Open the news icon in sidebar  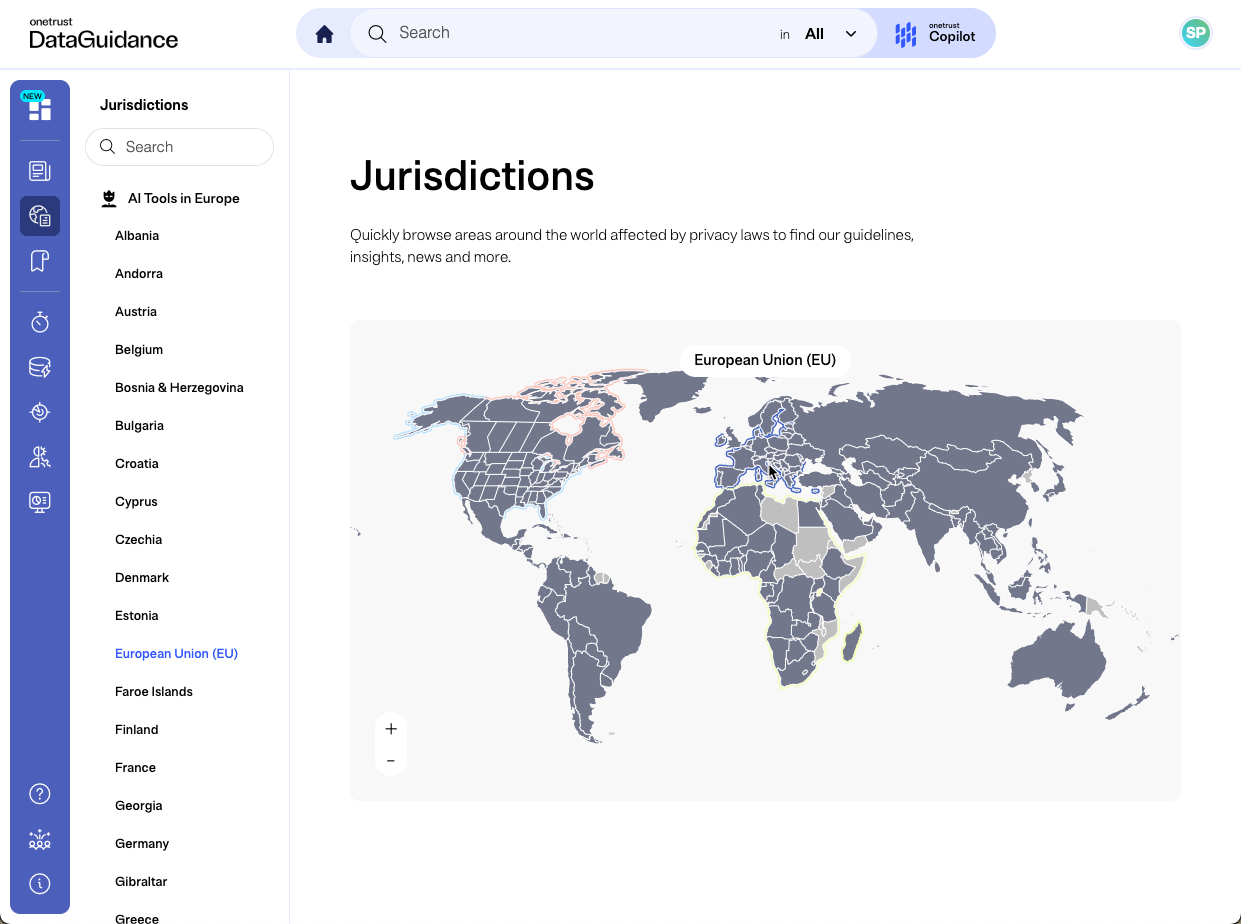point(40,171)
